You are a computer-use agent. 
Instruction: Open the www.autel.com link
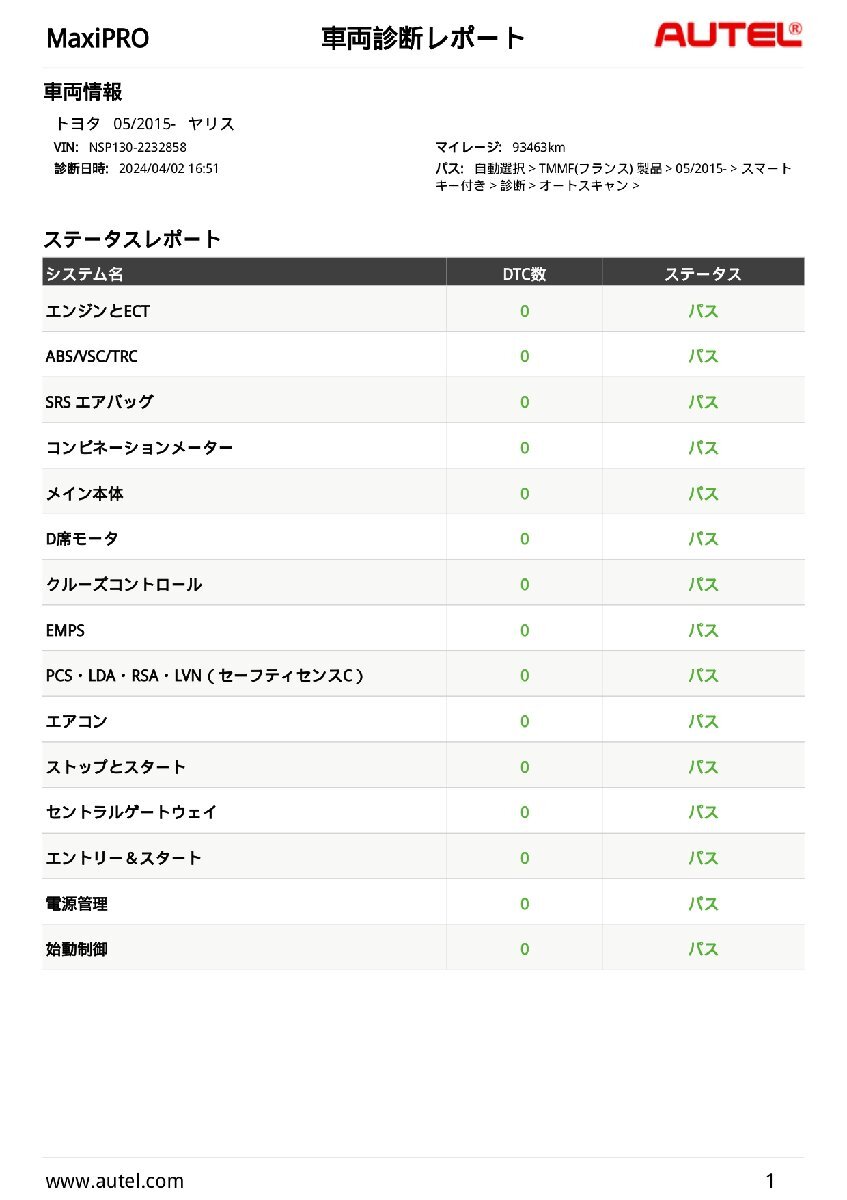[115, 1181]
